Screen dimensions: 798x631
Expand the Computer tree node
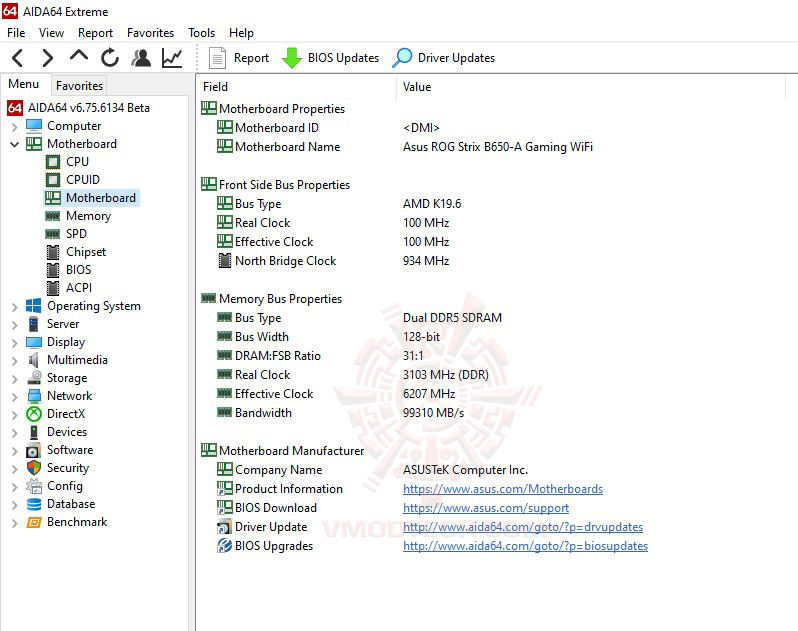tap(14, 126)
